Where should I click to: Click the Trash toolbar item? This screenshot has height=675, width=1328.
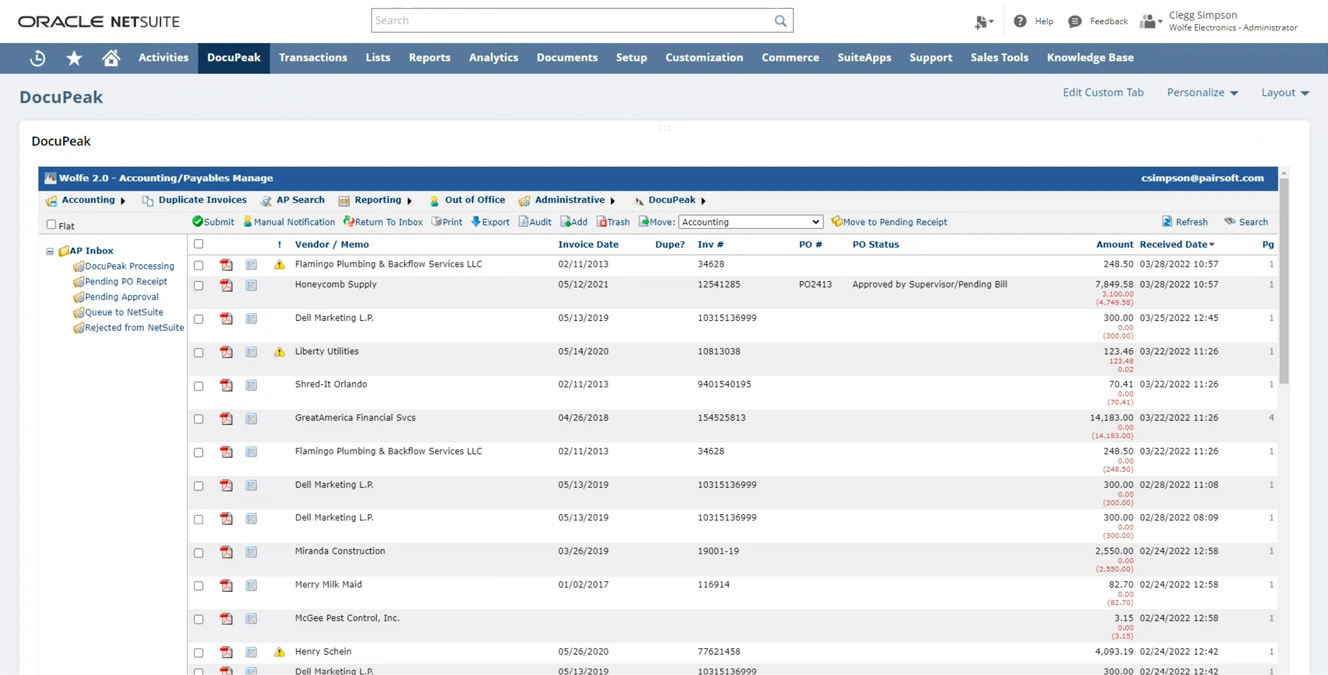coord(613,222)
